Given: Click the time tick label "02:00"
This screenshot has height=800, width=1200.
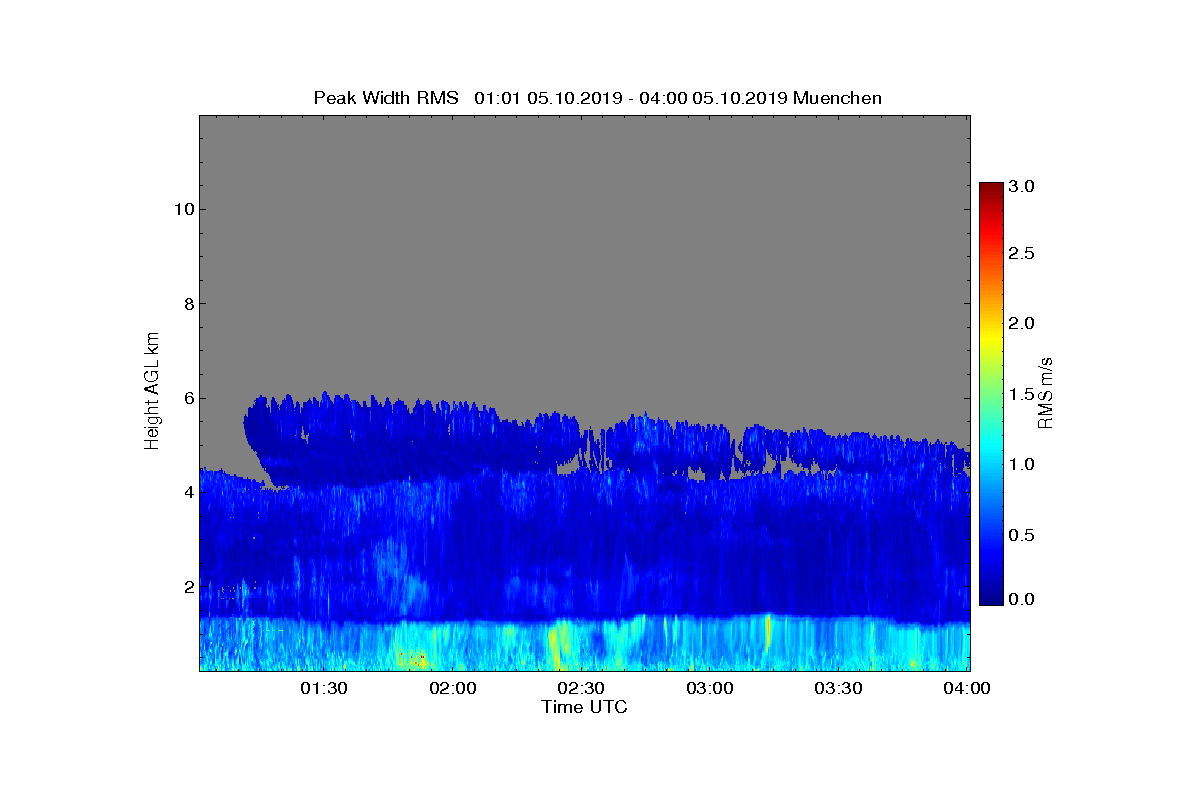Looking at the screenshot, I should click(x=453, y=688).
